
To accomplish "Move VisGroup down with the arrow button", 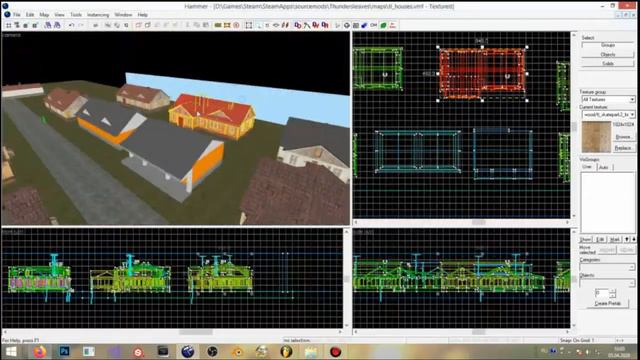I will coord(633,239).
